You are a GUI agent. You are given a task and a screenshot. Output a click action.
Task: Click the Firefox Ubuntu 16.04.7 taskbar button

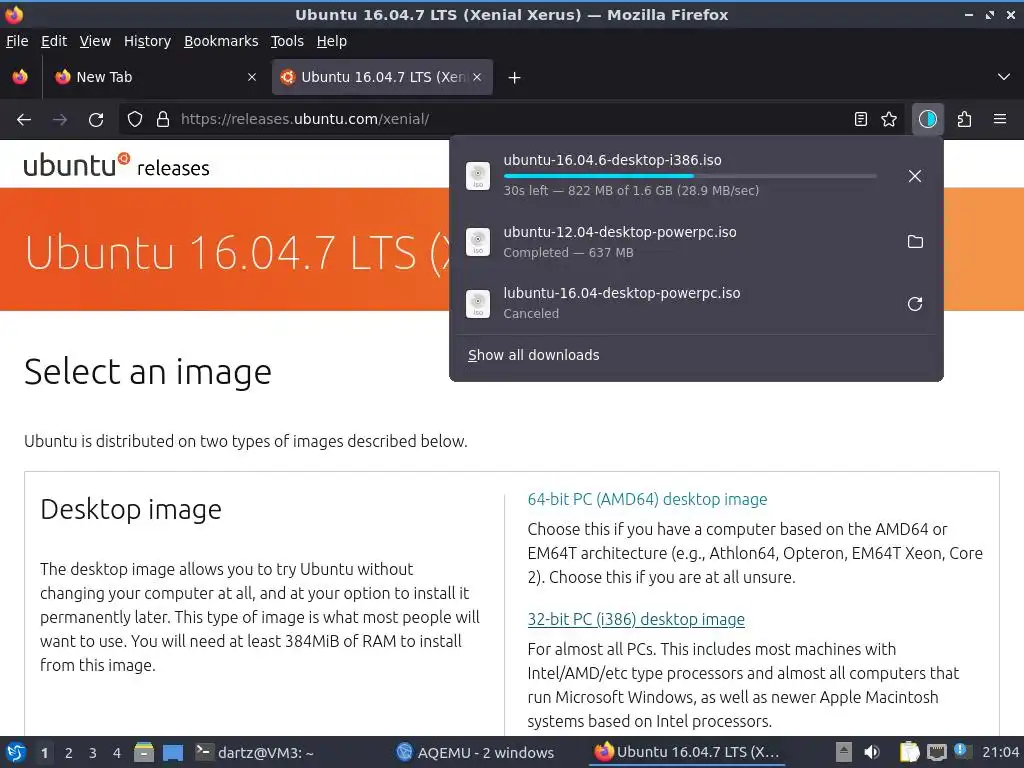tap(687, 752)
